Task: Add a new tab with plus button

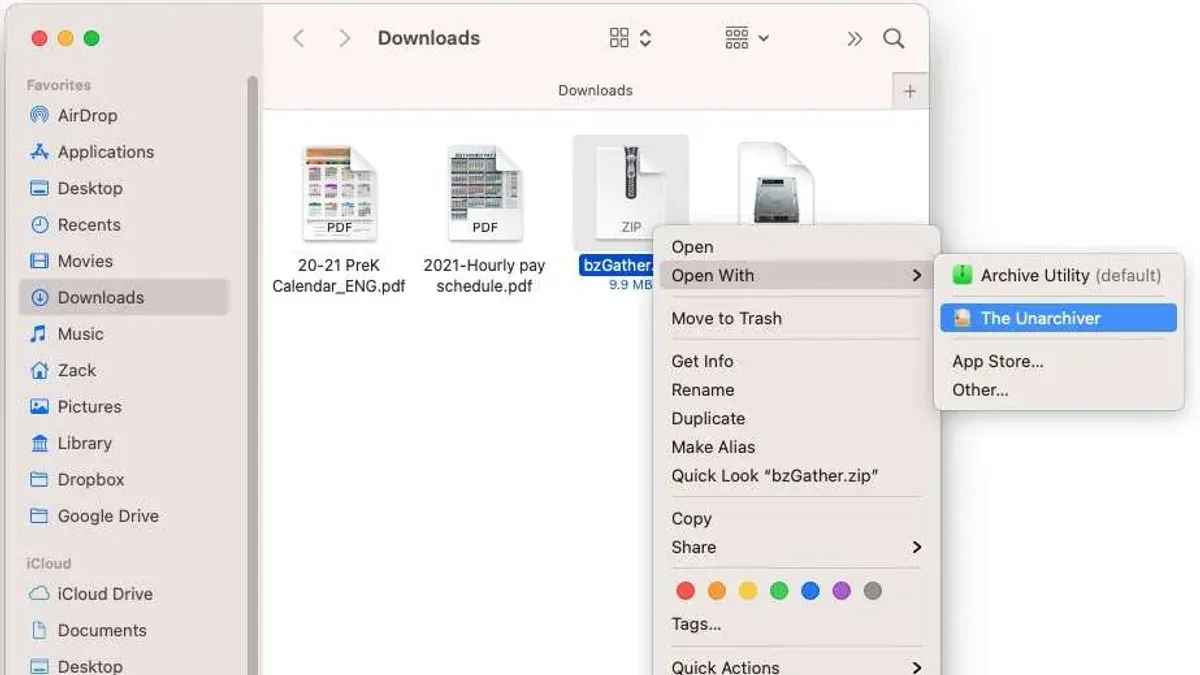Action: 910,91
